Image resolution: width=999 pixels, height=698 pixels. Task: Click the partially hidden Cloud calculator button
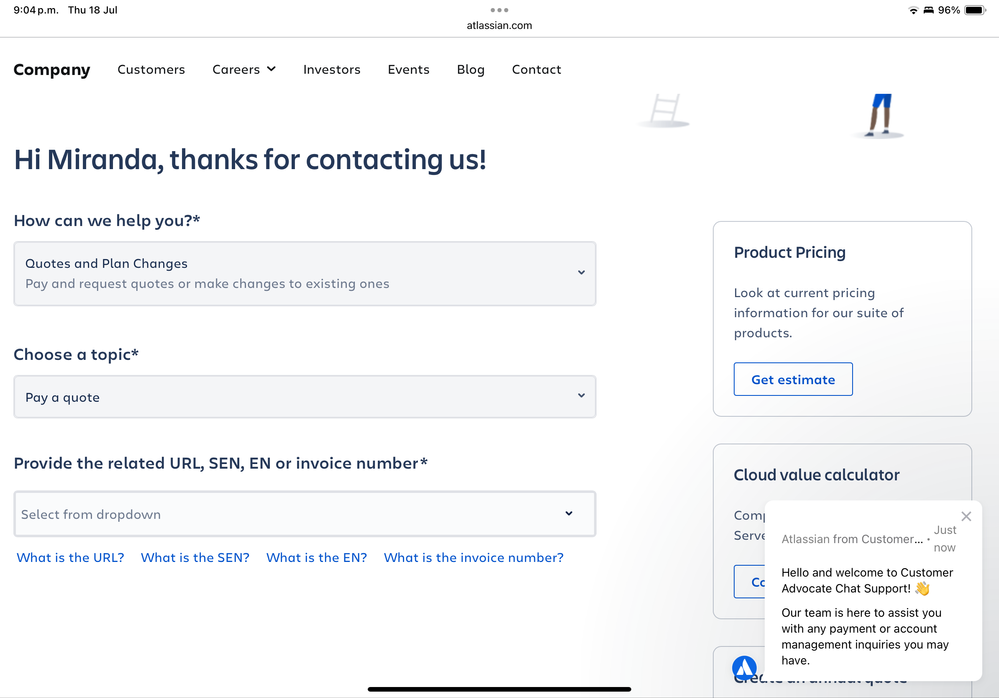pyautogui.click(x=750, y=581)
